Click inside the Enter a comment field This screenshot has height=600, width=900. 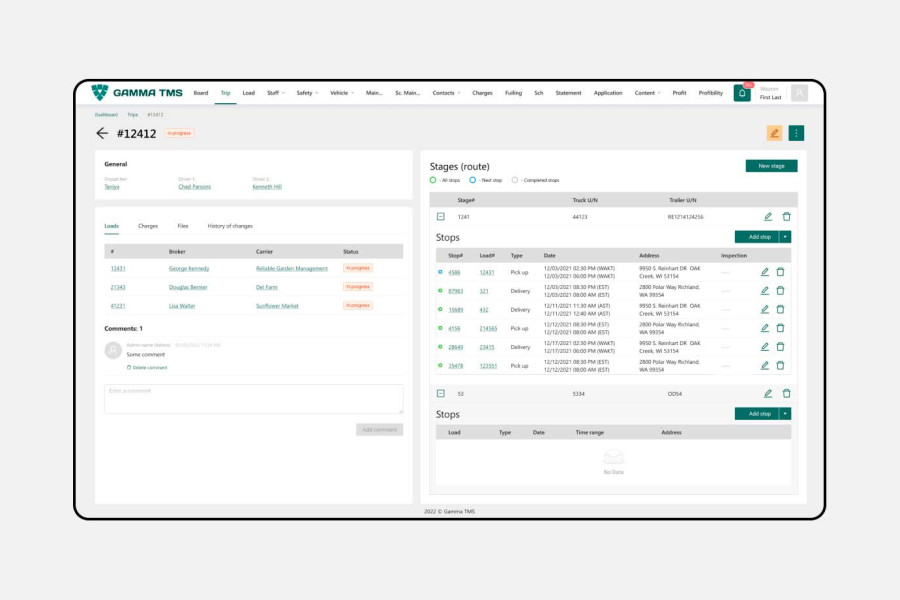tap(253, 399)
